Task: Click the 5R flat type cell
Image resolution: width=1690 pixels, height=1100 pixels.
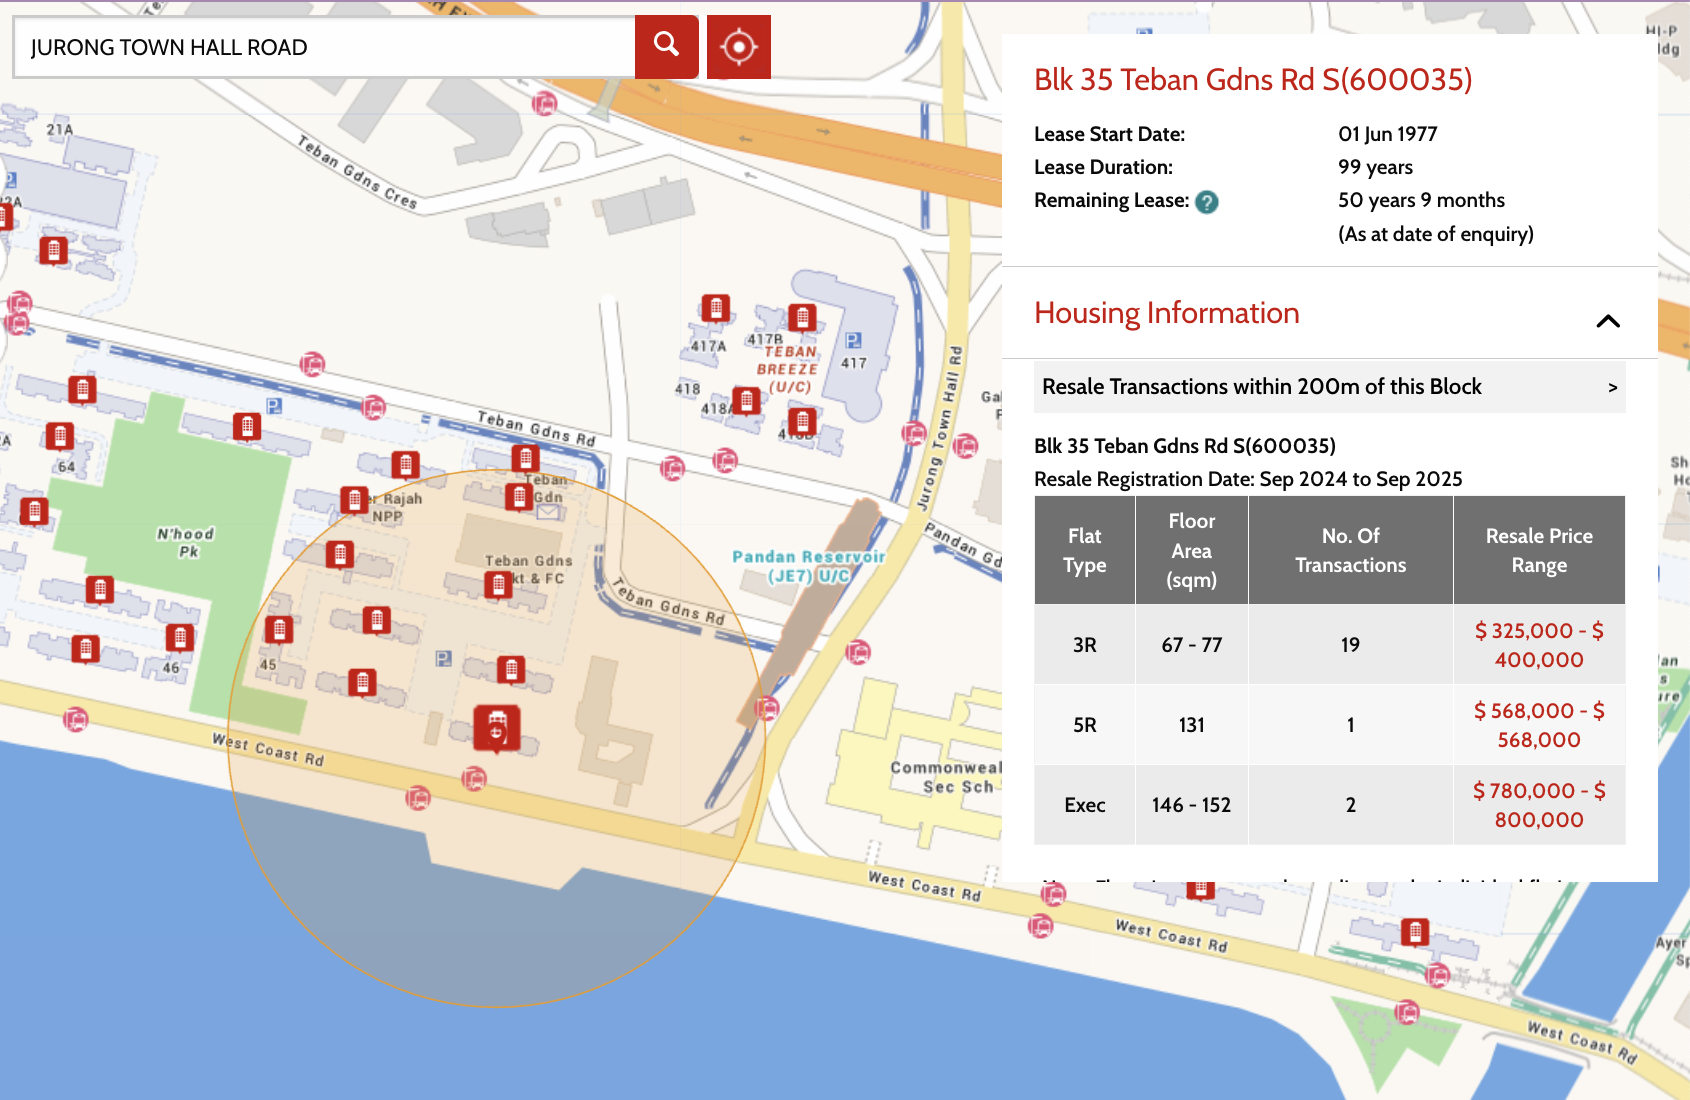Action: coord(1084,725)
